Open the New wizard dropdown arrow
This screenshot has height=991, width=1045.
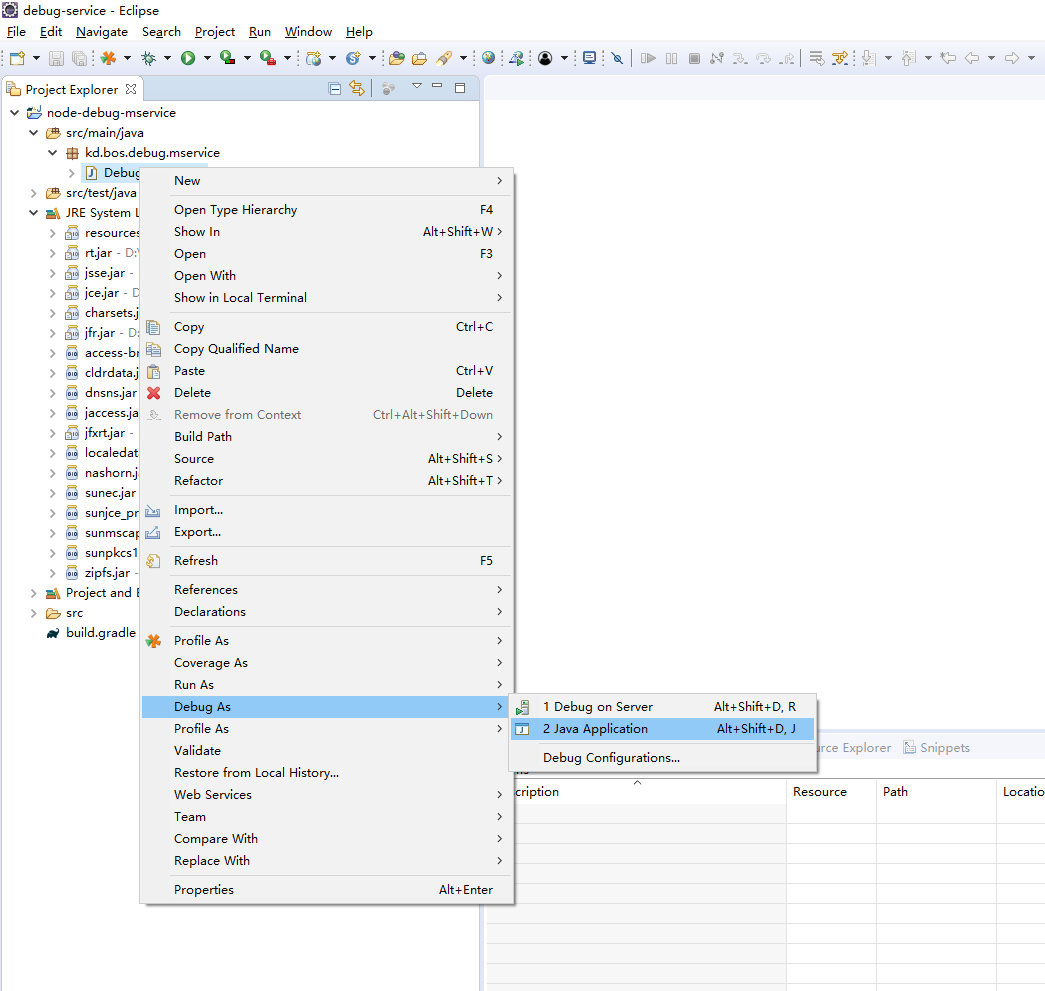[36, 59]
